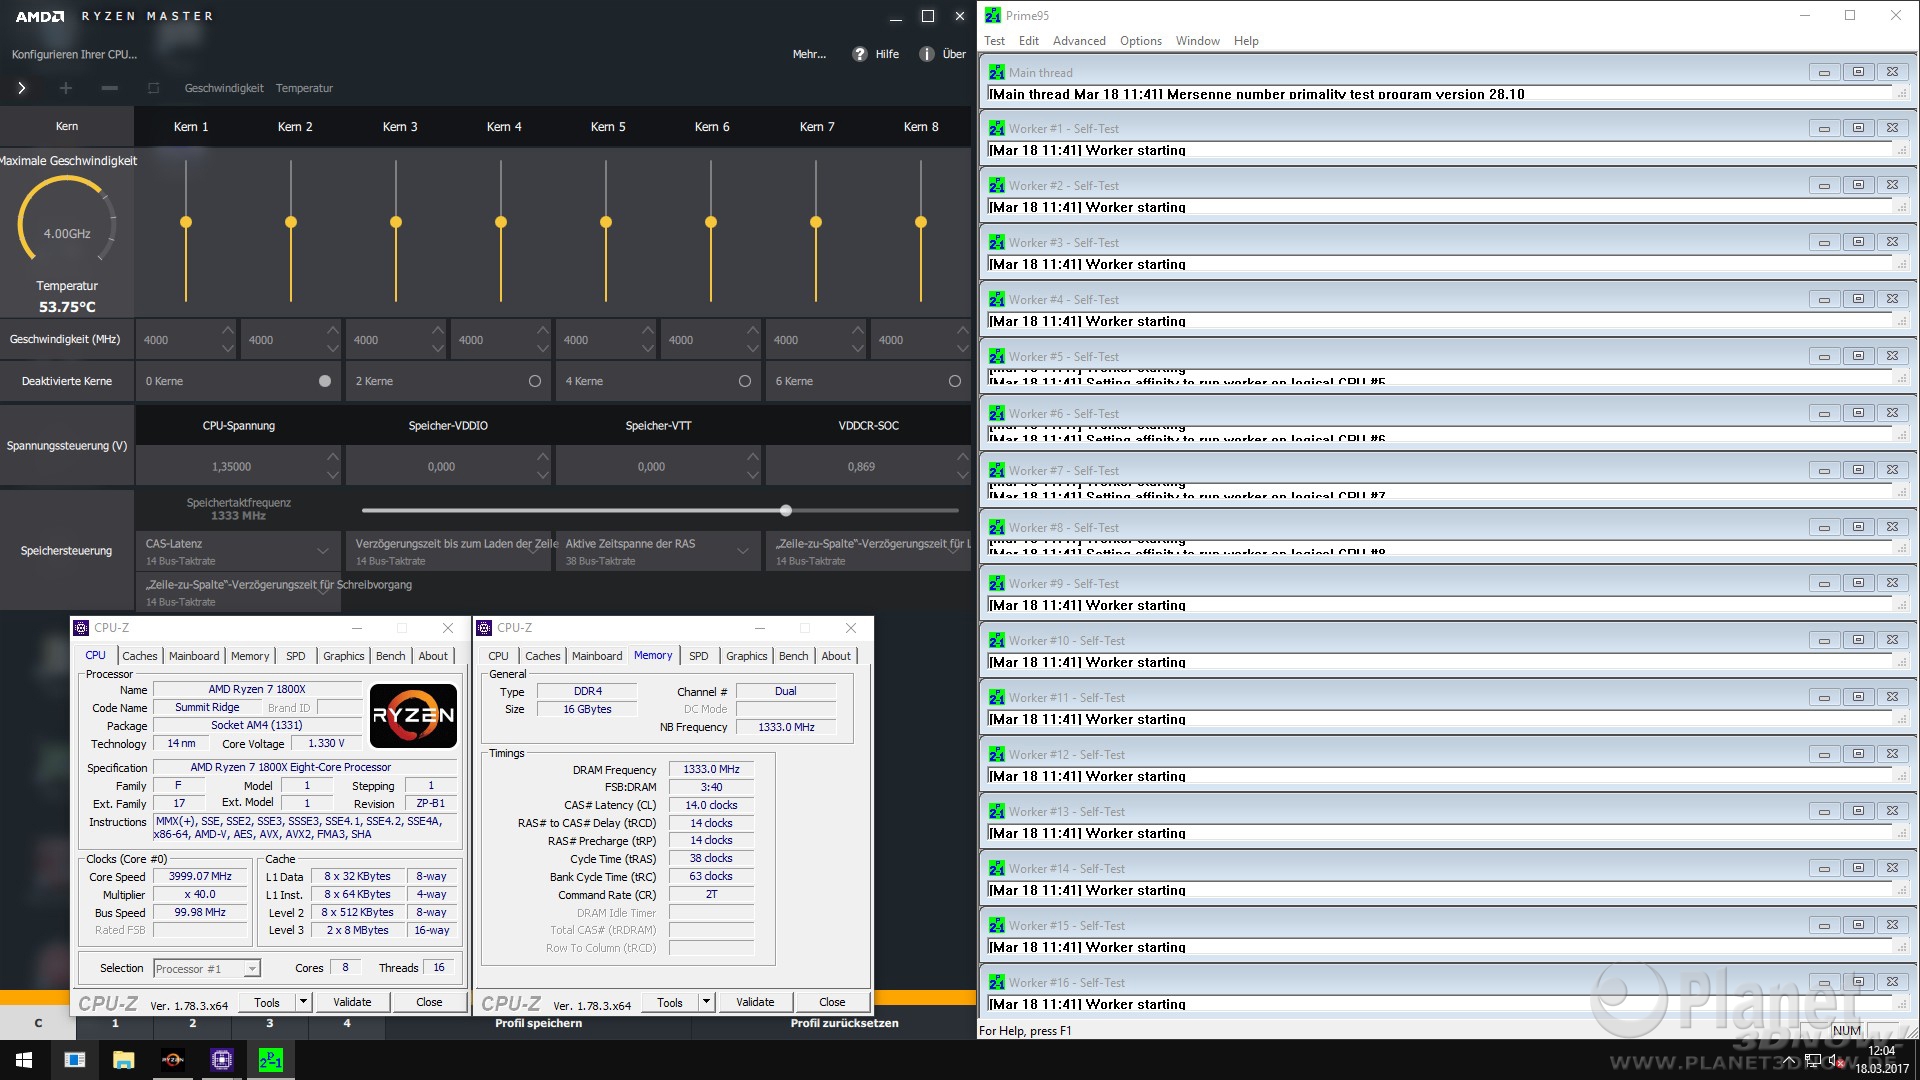Screen dimensions: 1920x1080
Task: Click the left CPU-Z window title icon
Action: [81, 628]
